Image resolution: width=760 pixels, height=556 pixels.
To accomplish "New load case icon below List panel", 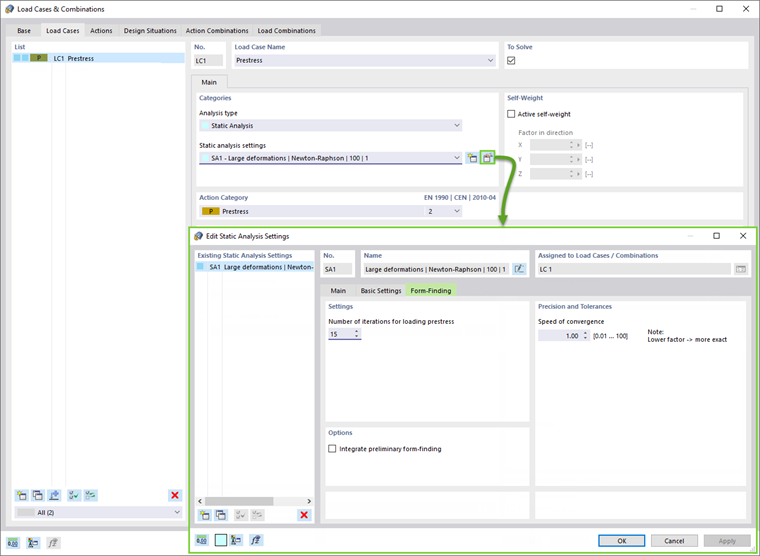I will point(21,495).
